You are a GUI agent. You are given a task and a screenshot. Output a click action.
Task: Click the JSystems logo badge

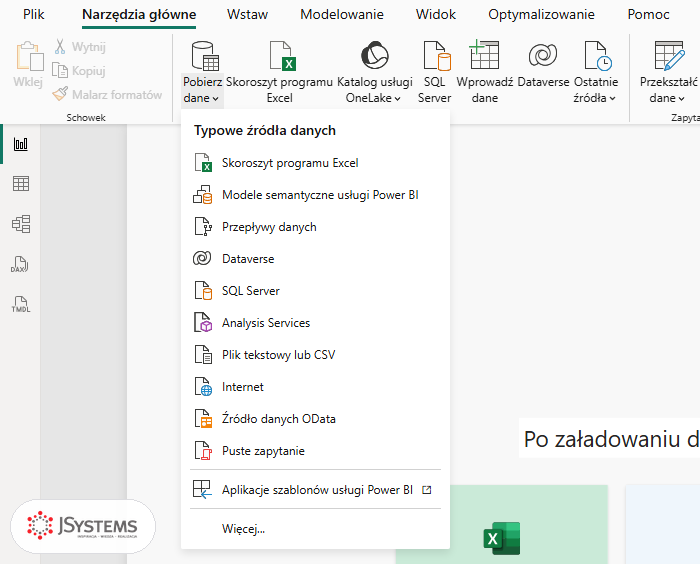[x=83, y=526]
